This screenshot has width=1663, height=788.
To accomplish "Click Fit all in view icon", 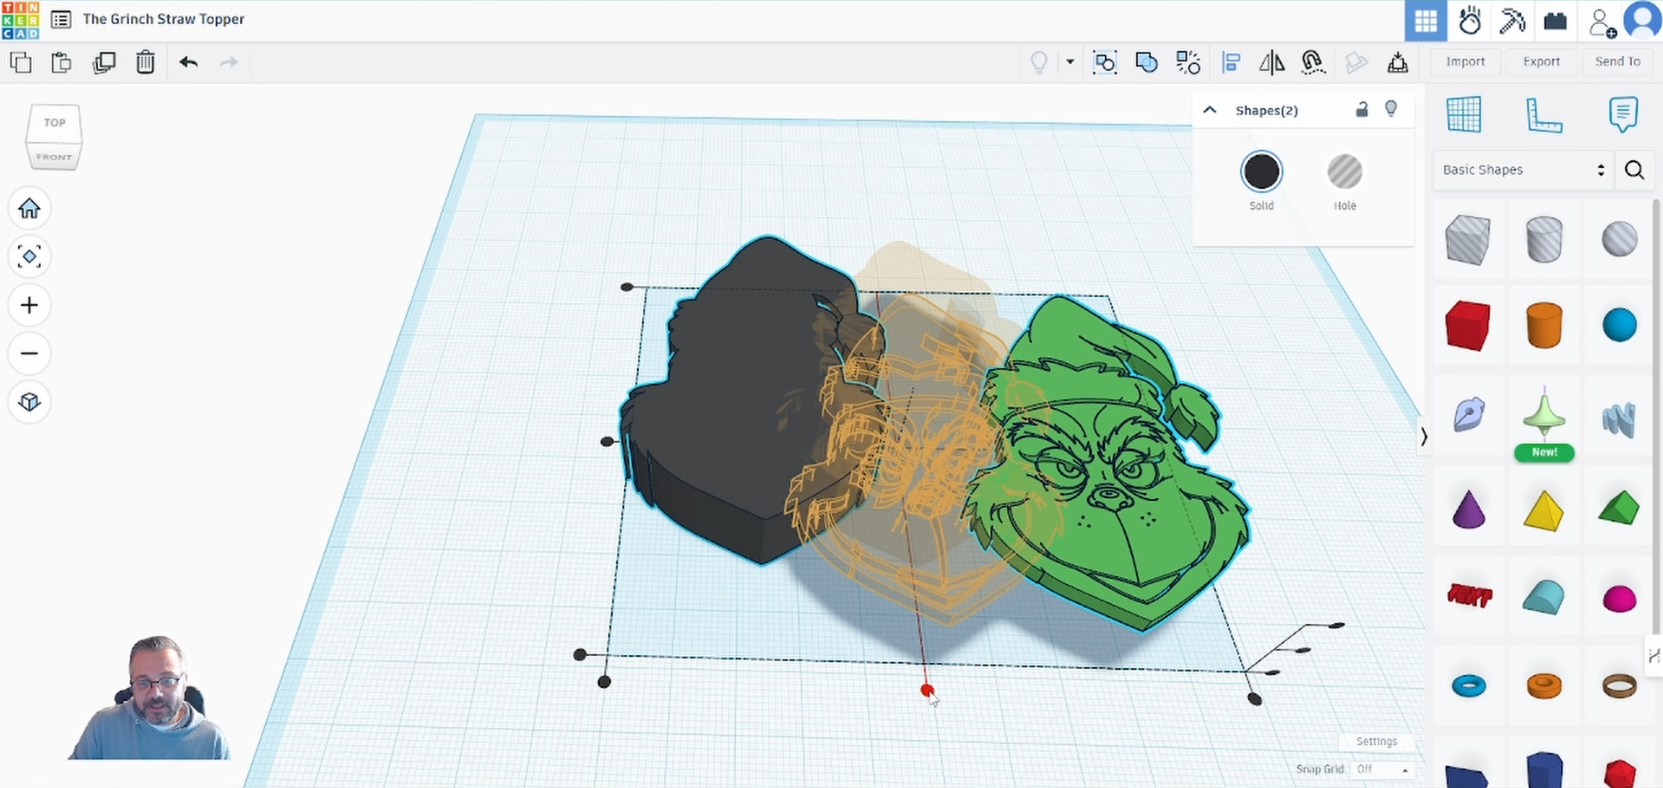I will tap(29, 256).
